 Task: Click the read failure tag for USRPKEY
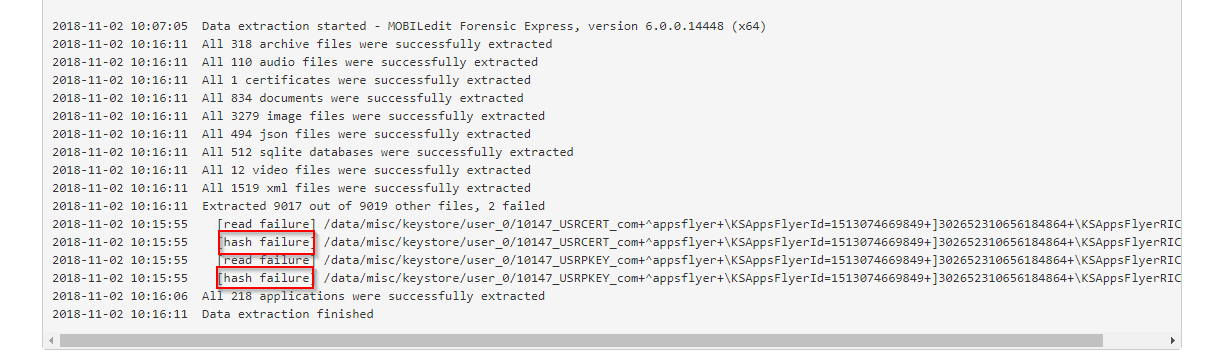(266, 260)
